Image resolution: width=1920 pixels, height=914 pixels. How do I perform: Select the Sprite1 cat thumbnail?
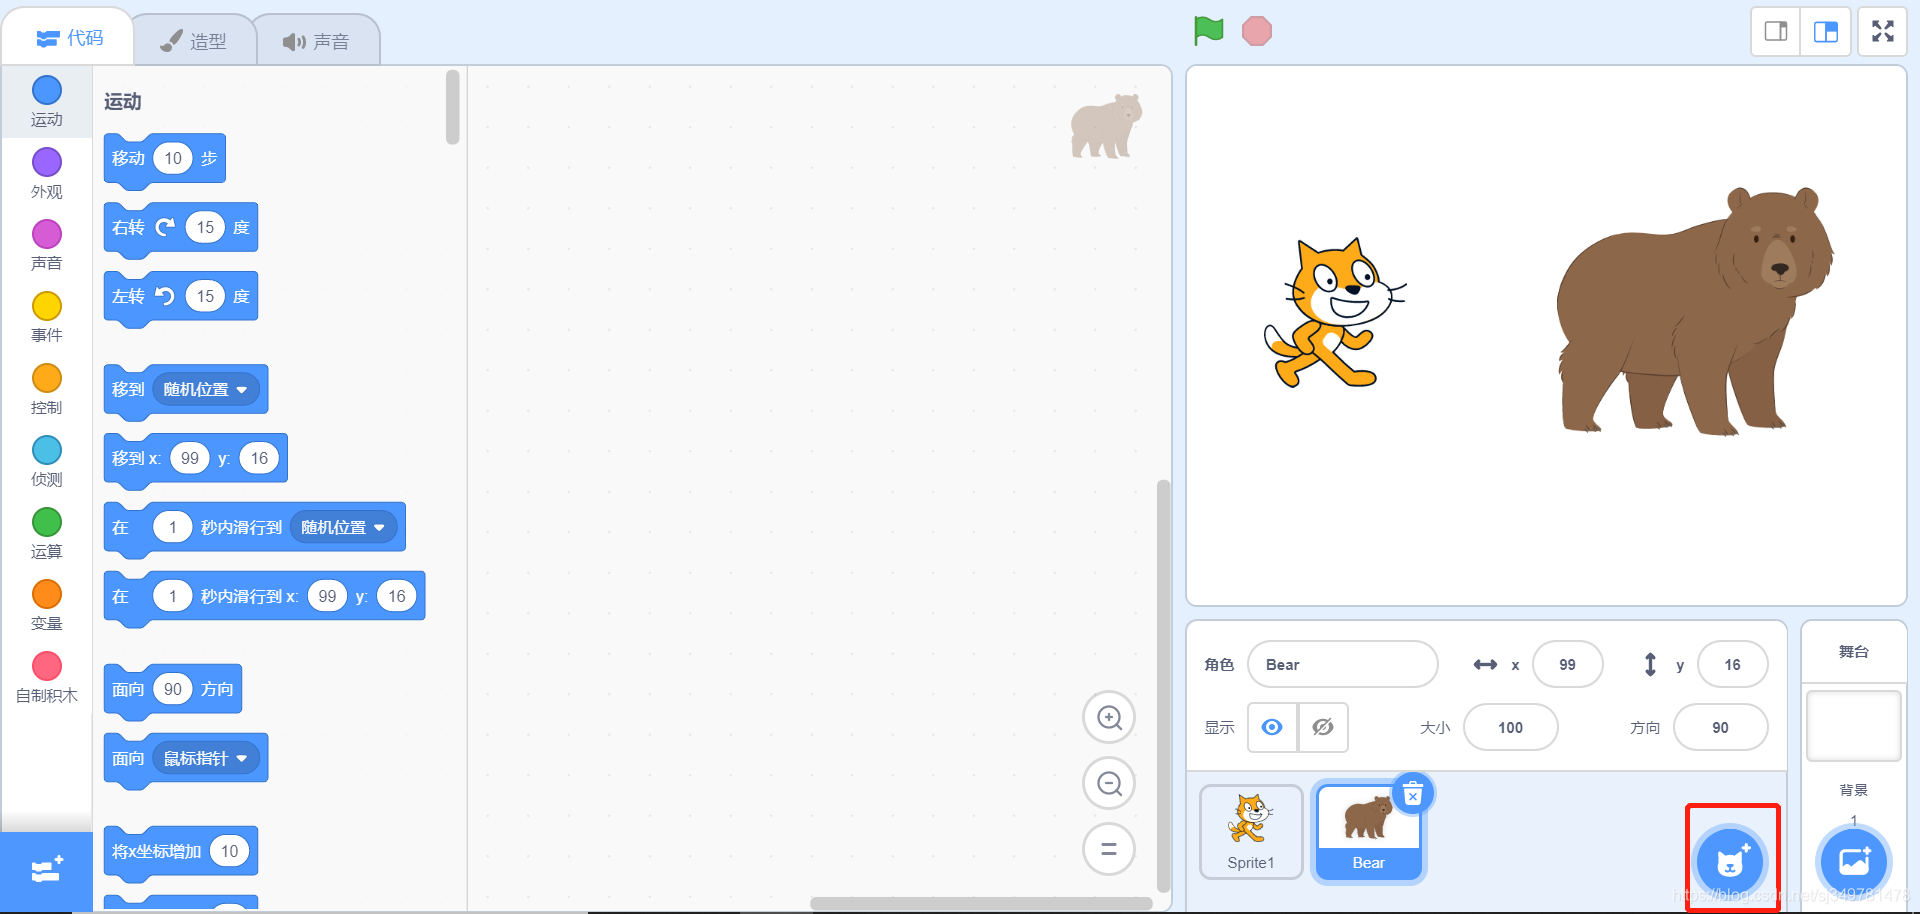[1251, 832]
